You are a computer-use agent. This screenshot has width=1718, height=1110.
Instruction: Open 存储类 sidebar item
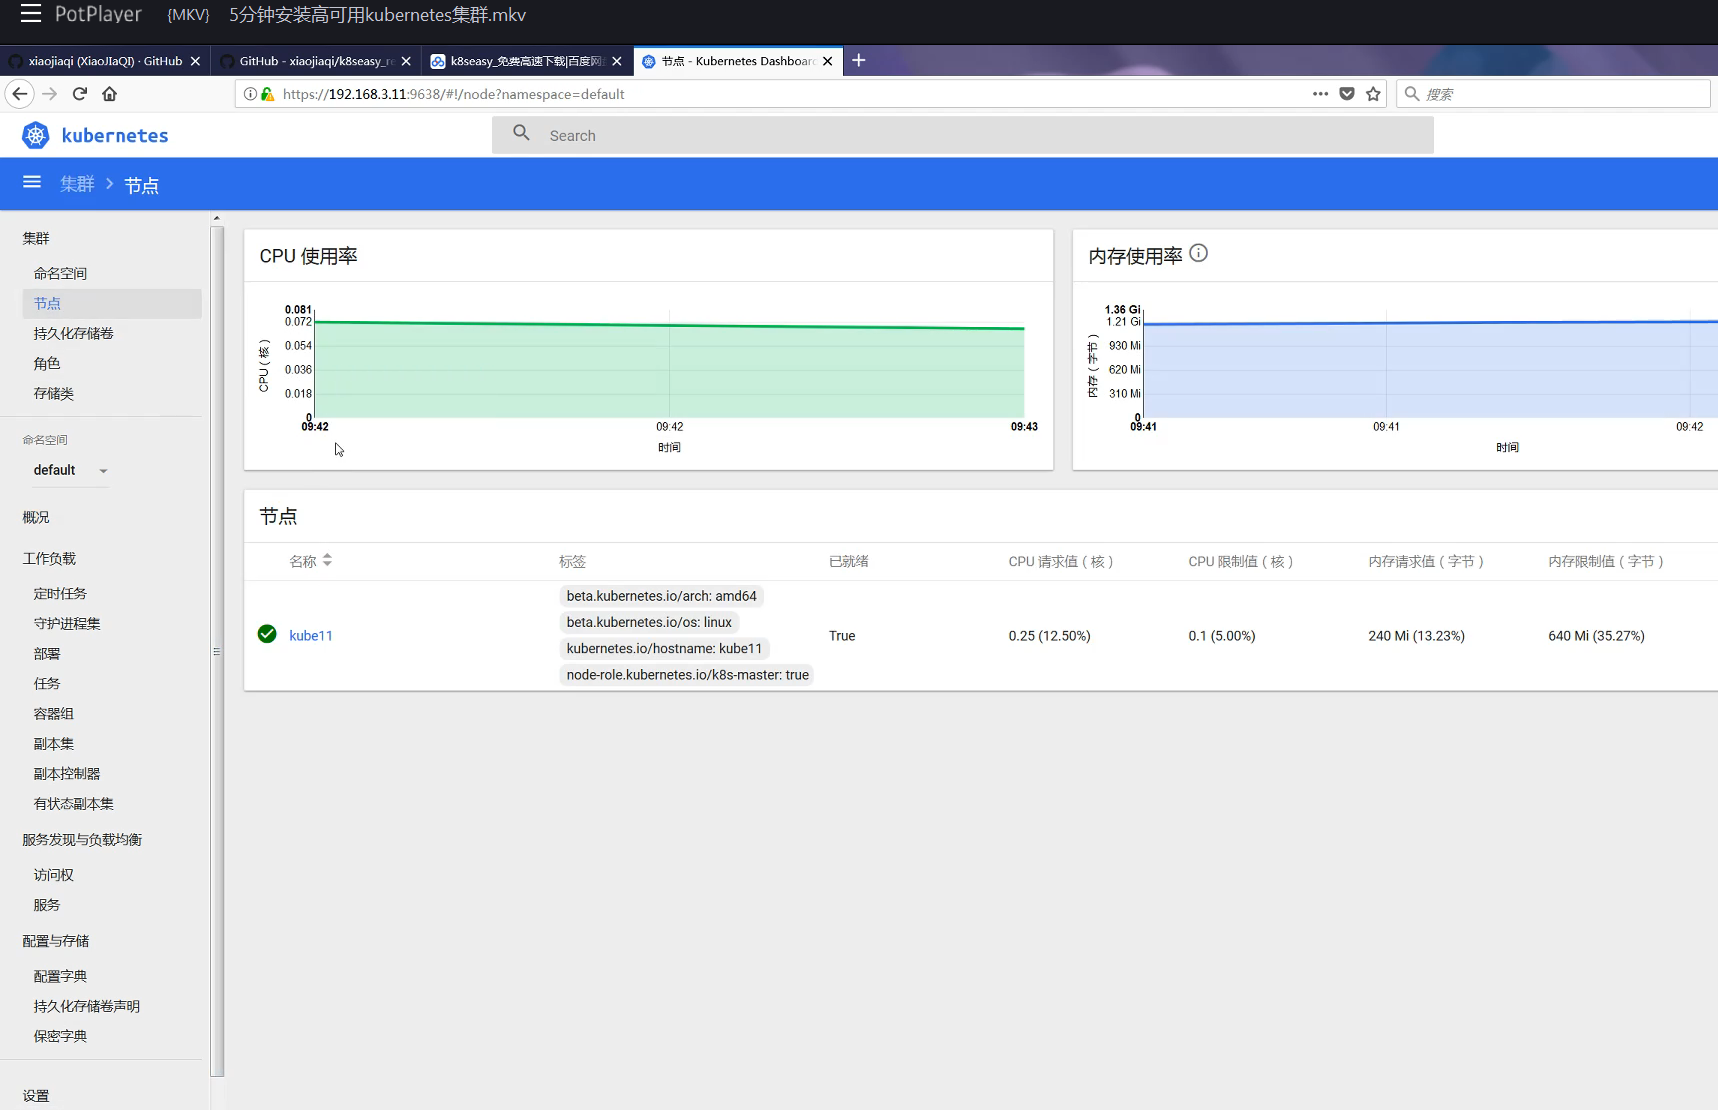pyautogui.click(x=53, y=393)
